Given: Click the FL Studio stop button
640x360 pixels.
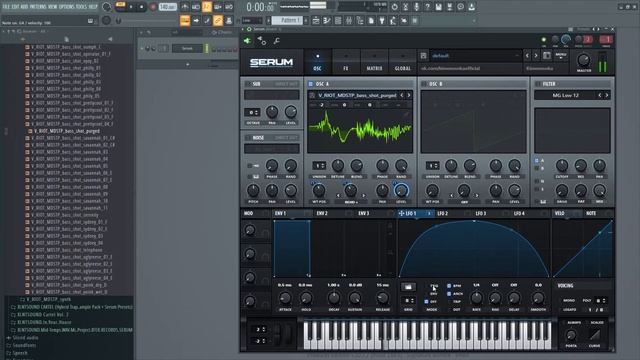Looking at the screenshot, I should click(142, 7).
